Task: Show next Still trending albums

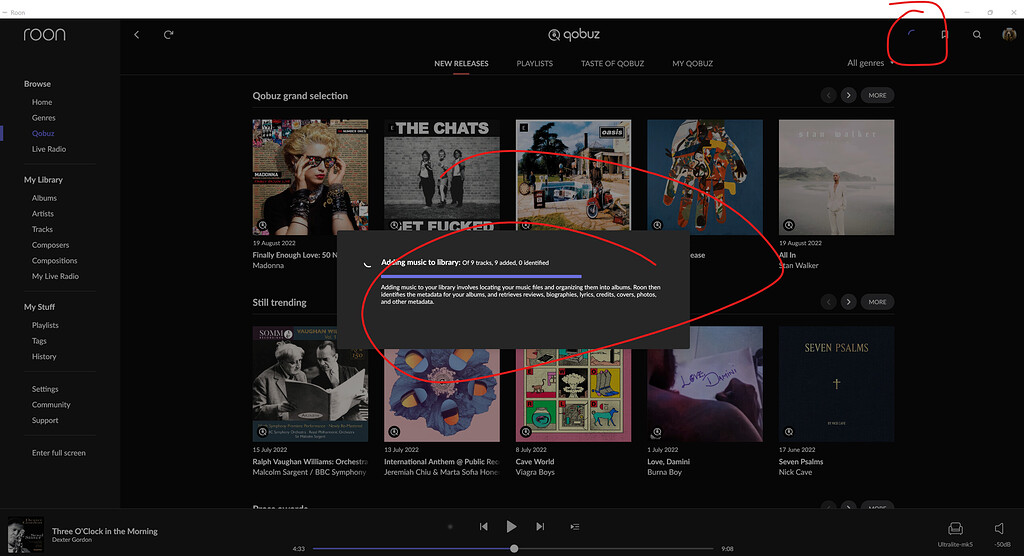Action: click(848, 302)
